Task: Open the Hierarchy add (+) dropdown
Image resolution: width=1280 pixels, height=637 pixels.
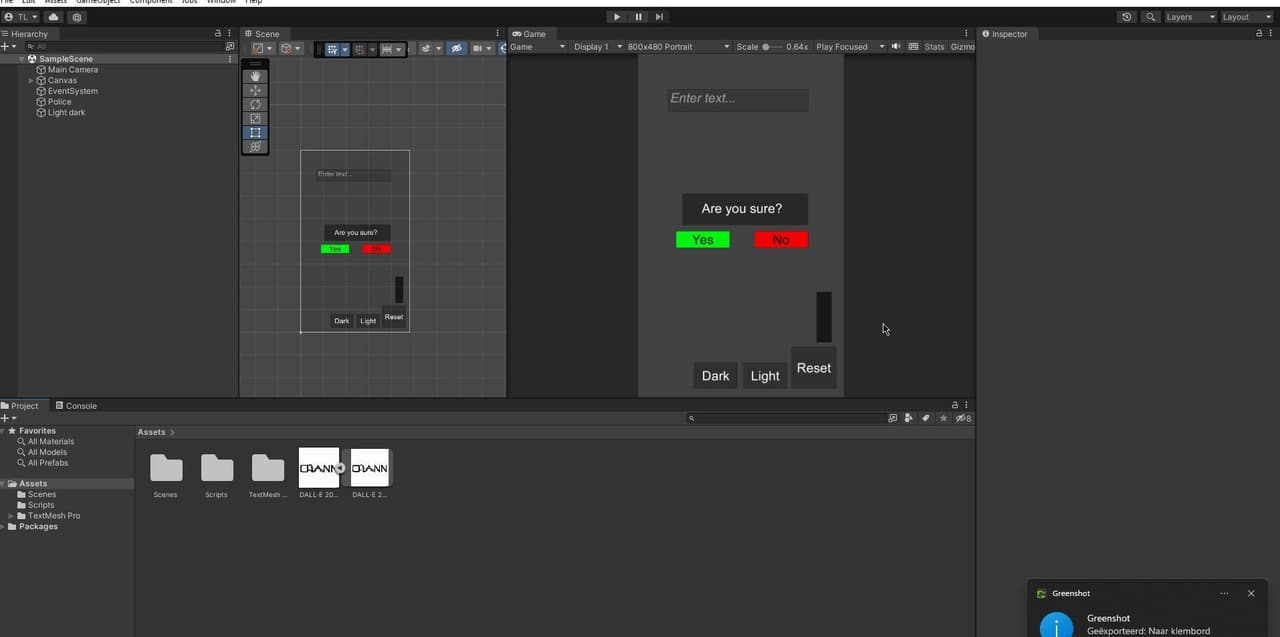Action: pyautogui.click(x=9, y=47)
